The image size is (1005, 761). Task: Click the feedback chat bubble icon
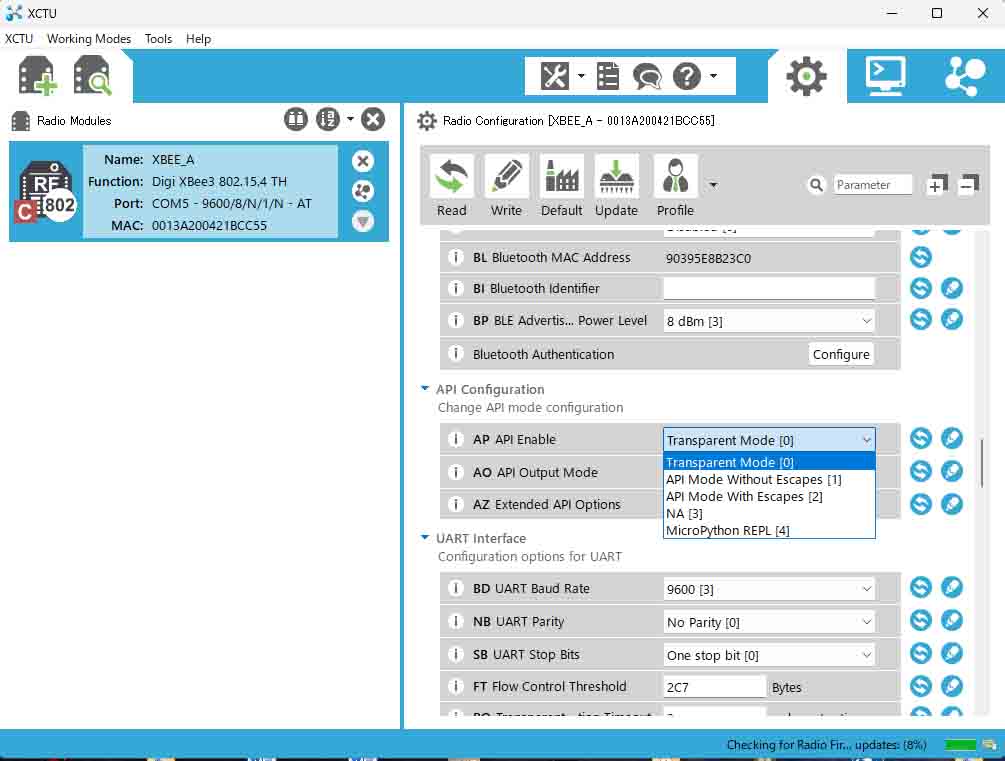tap(647, 76)
